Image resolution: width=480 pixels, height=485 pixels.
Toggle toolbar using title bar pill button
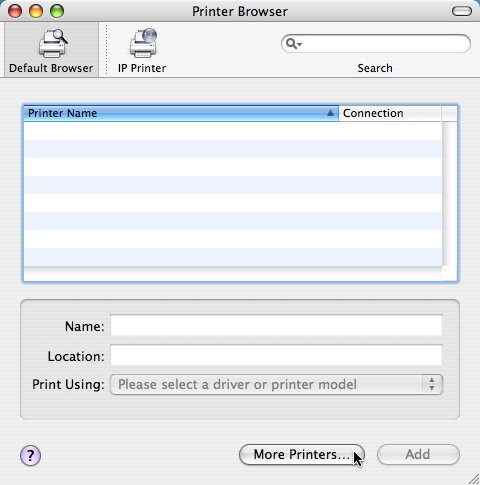462,11
